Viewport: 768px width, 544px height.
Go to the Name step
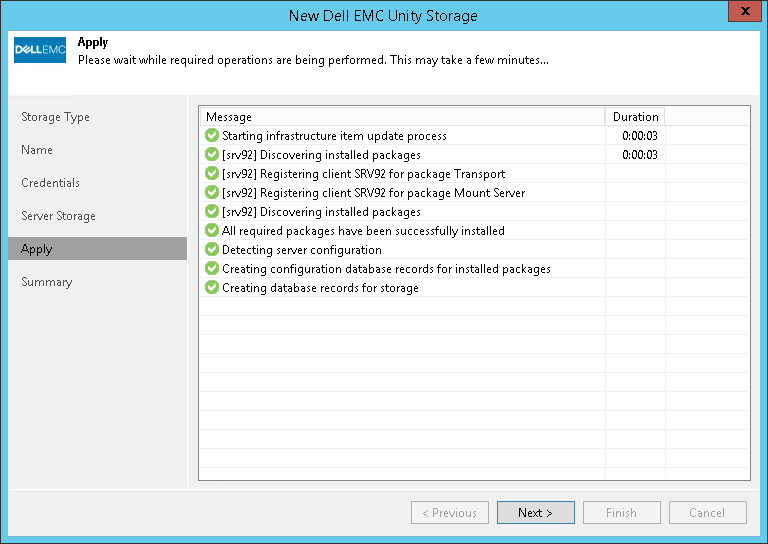37,150
